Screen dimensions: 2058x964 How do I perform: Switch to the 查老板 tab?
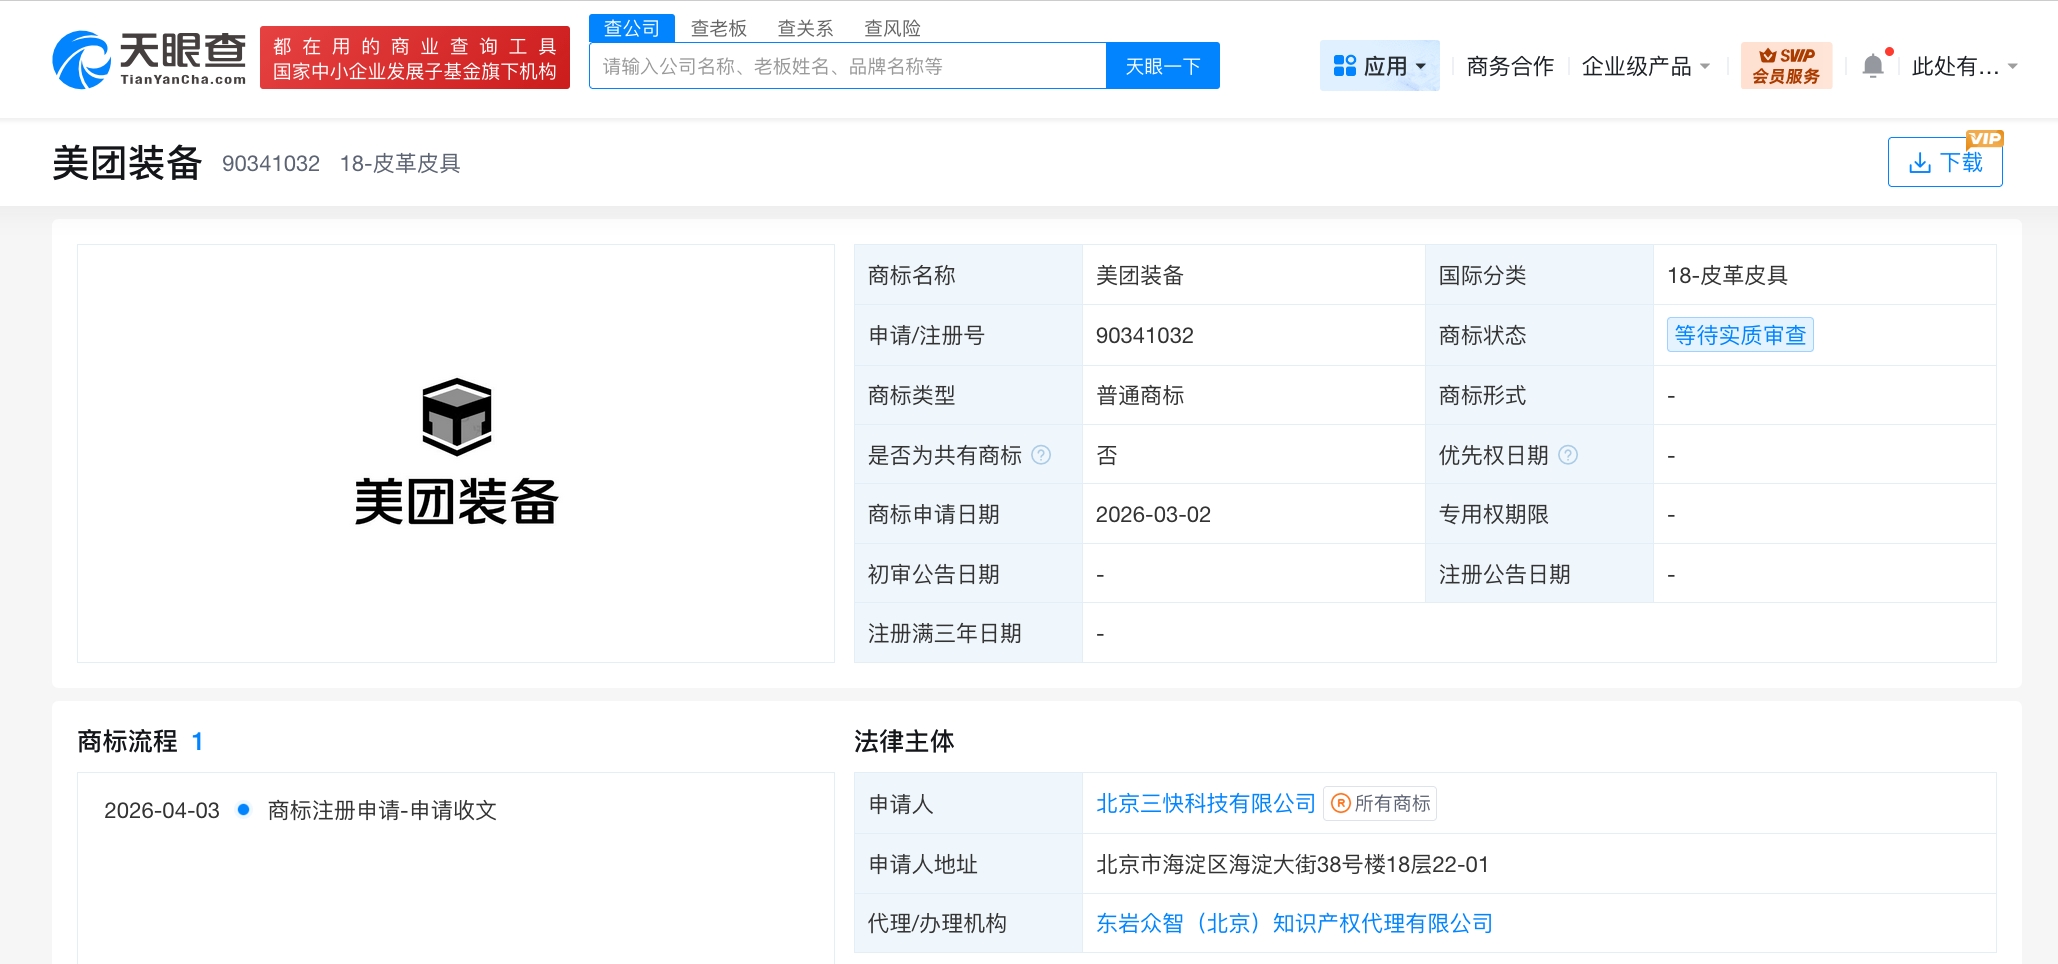pyautogui.click(x=716, y=27)
